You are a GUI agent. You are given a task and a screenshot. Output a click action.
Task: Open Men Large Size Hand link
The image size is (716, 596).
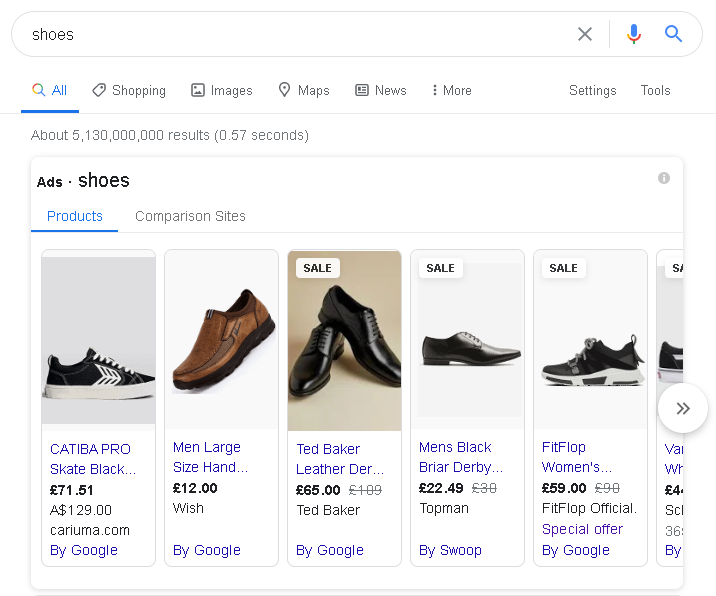point(210,457)
